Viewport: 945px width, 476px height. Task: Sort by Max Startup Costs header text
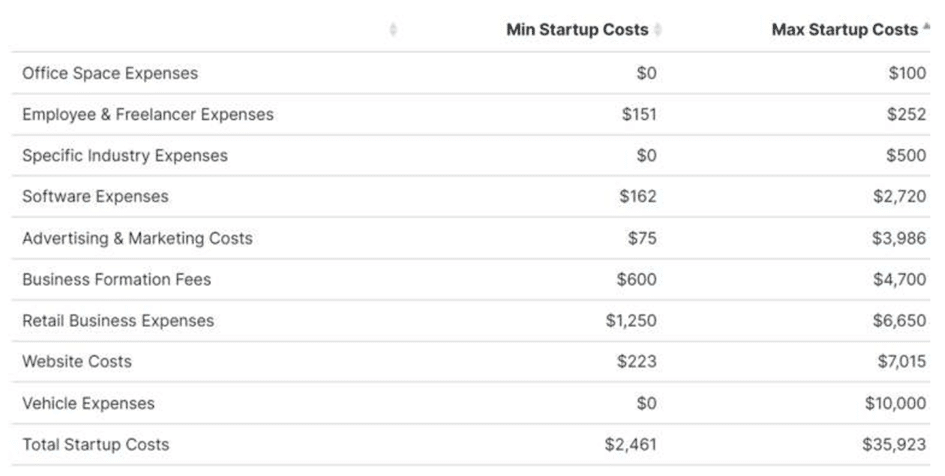click(x=843, y=30)
